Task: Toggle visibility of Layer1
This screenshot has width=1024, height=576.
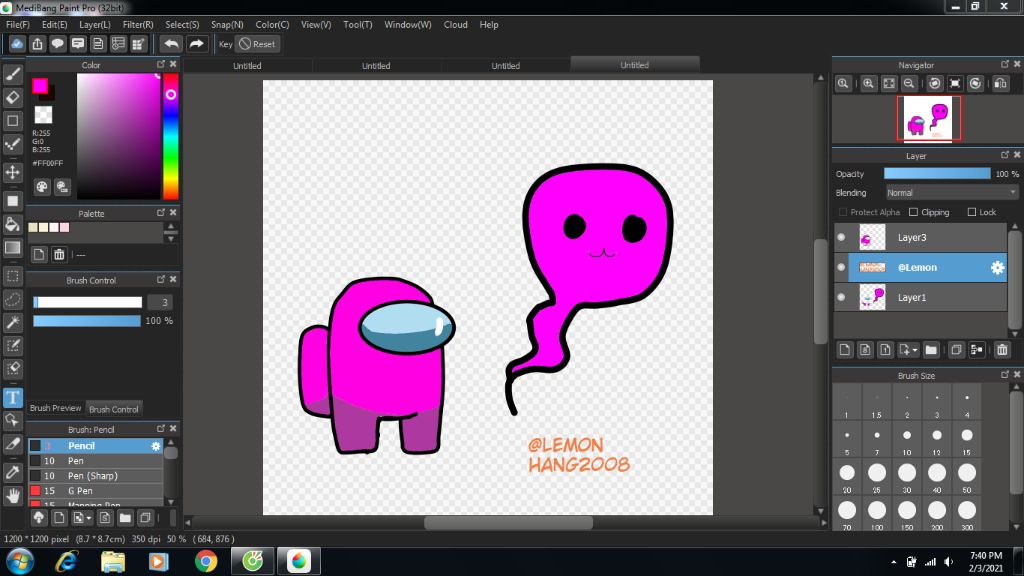Action: [x=841, y=298]
